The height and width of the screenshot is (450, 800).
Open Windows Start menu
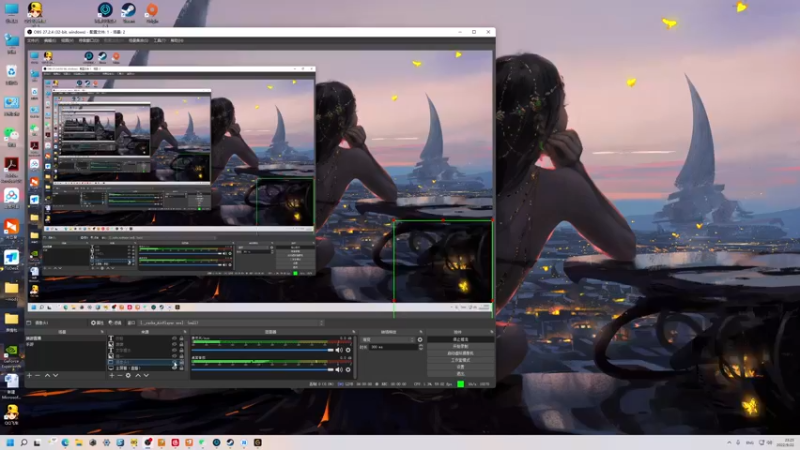10,442
